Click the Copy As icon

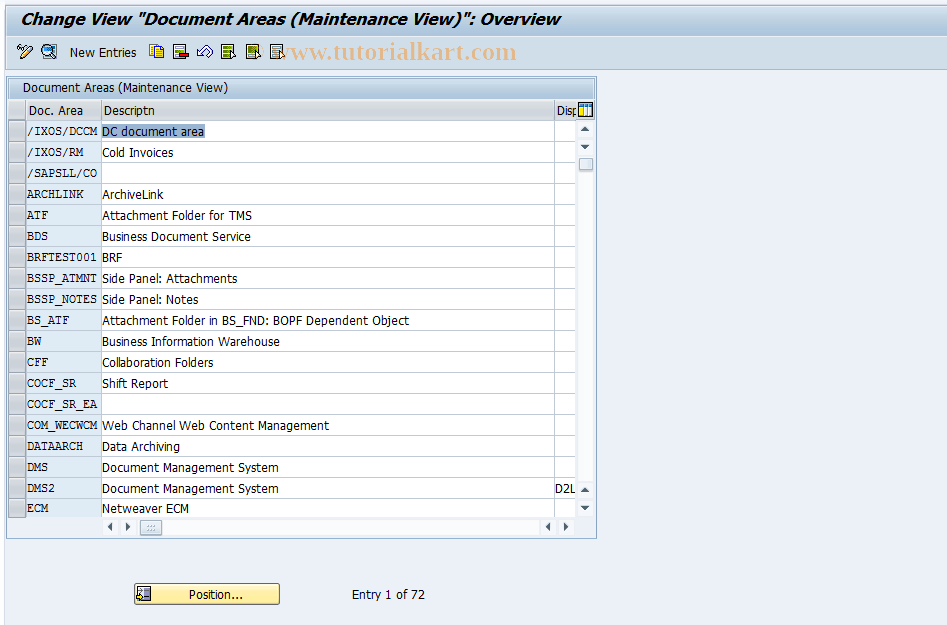point(157,52)
